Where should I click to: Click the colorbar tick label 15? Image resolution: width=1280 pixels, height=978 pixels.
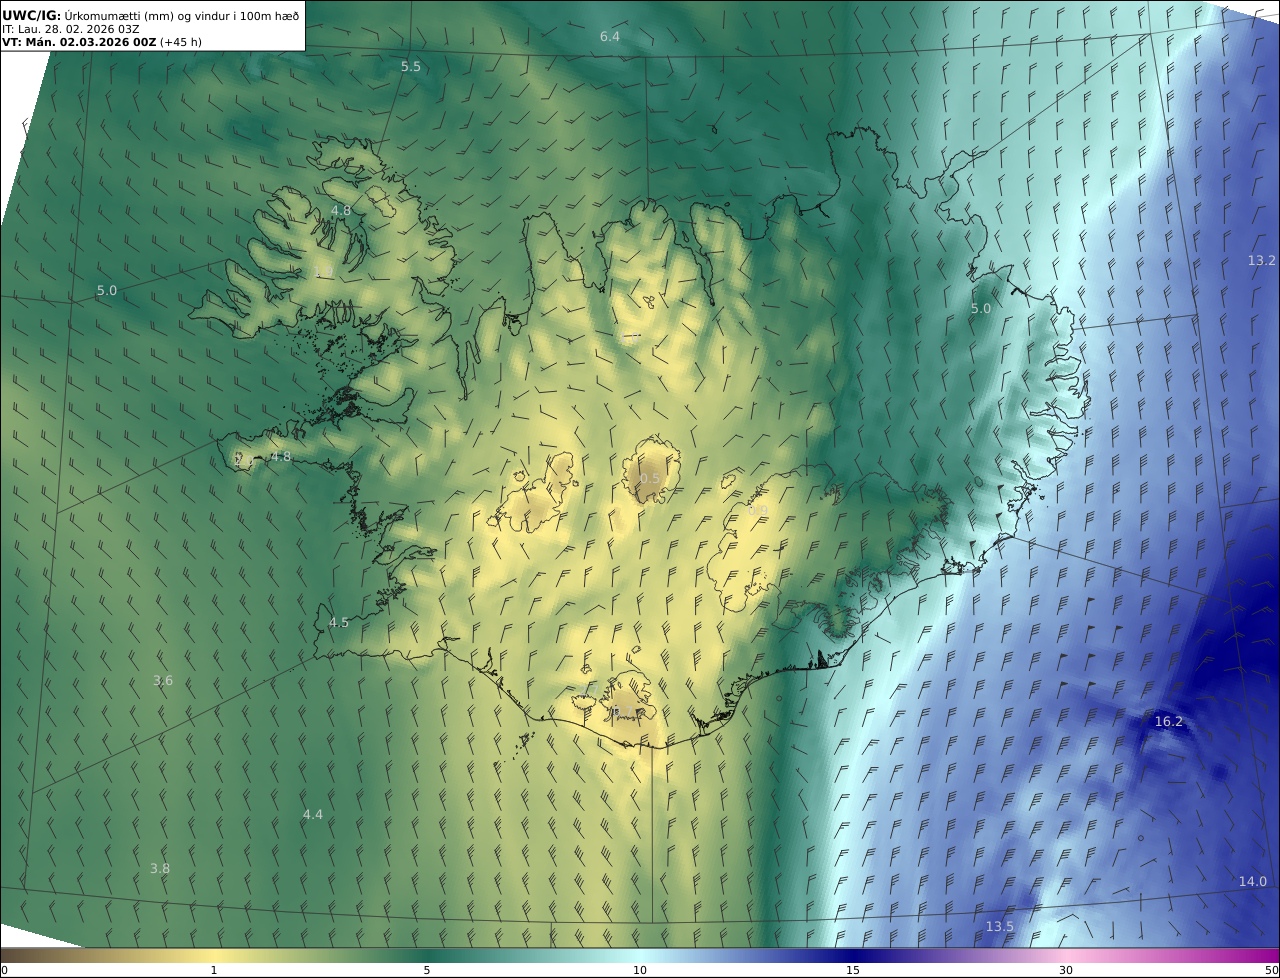[853, 970]
